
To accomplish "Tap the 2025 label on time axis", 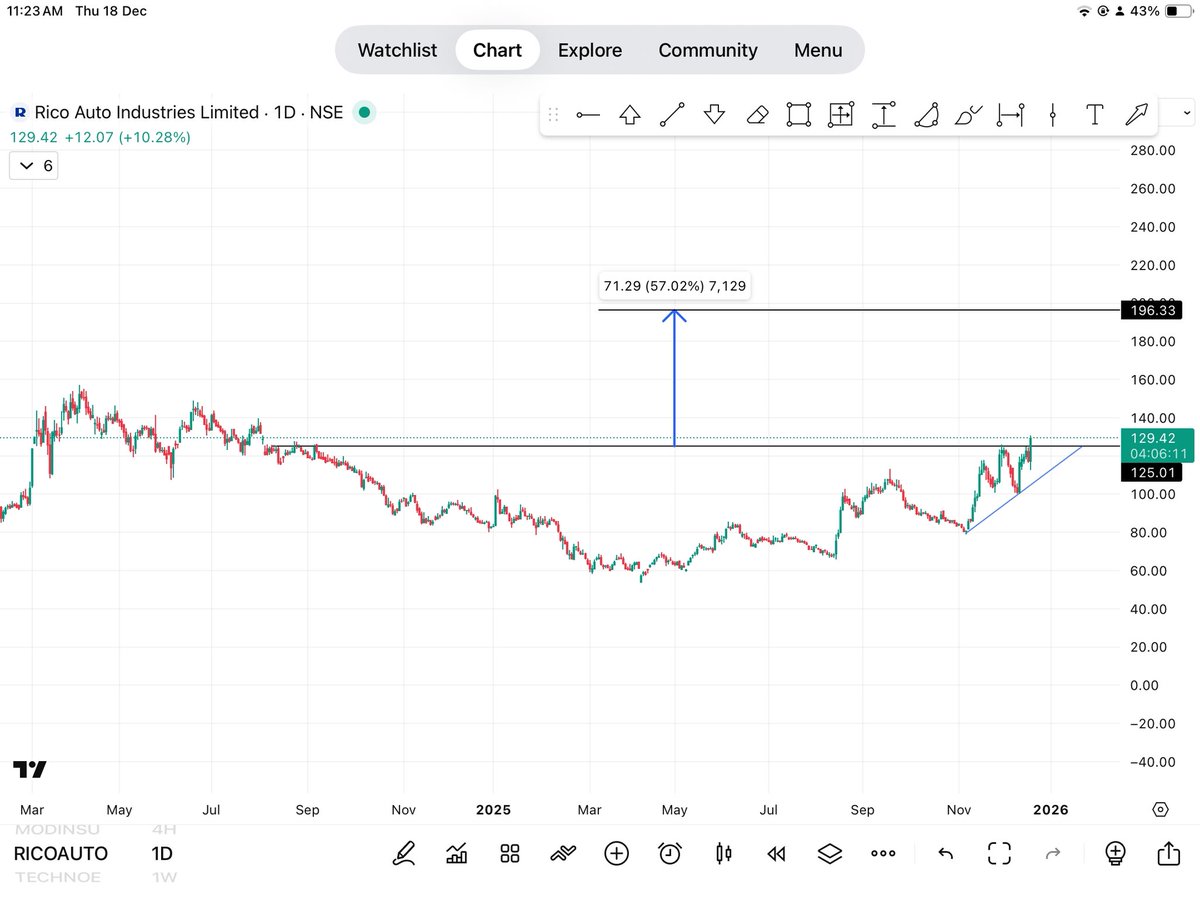I will [494, 810].
